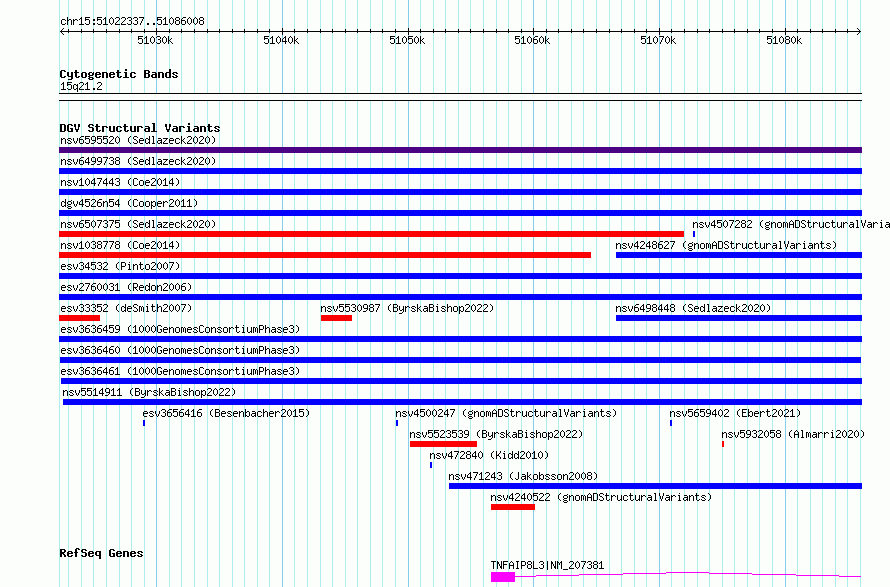
Task: Select the red nsv4240522 variant bar
Action: click(513, 507)
